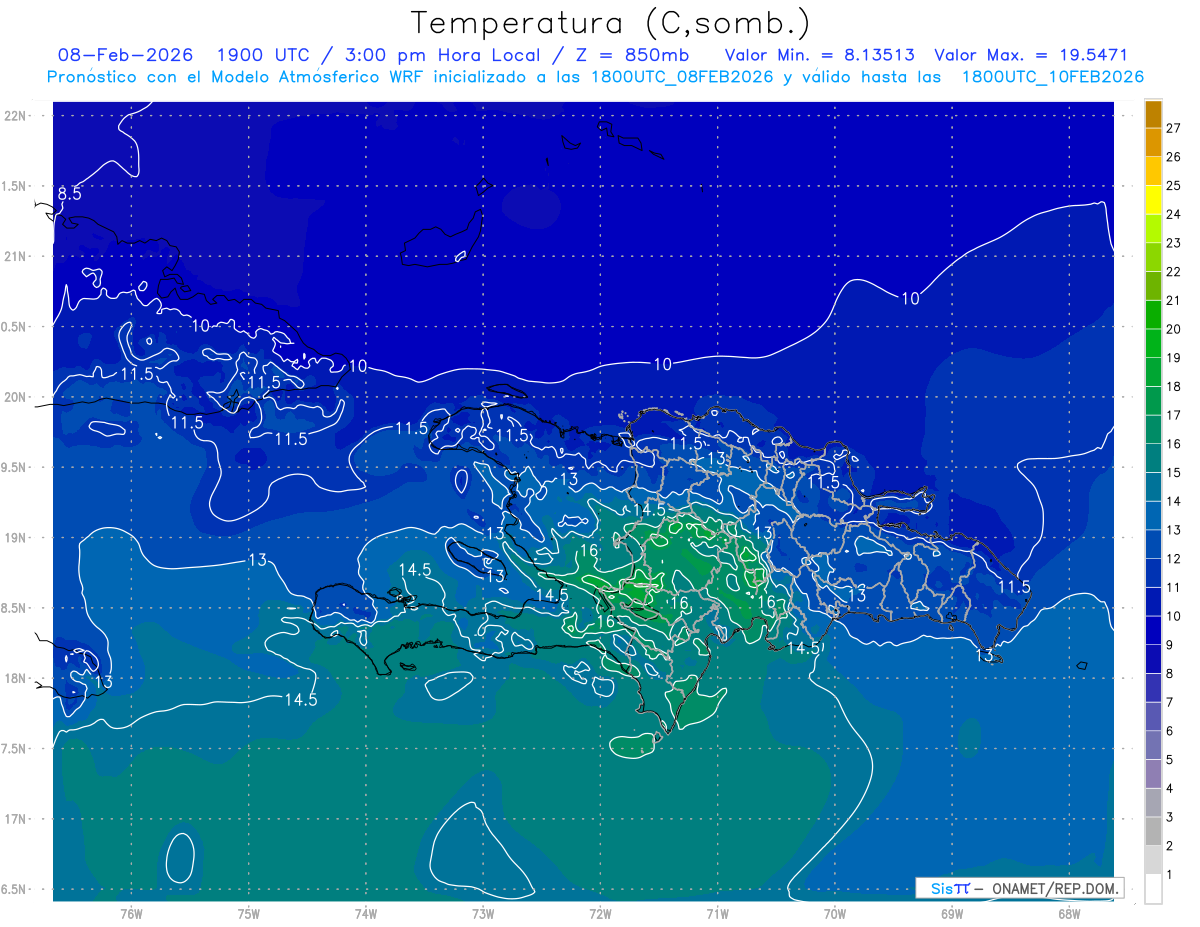Click the 'Valor Max. = 19.5471' text
Image resolution: width=1200 pixels, height=927 pixels.
click(1031, 55)
